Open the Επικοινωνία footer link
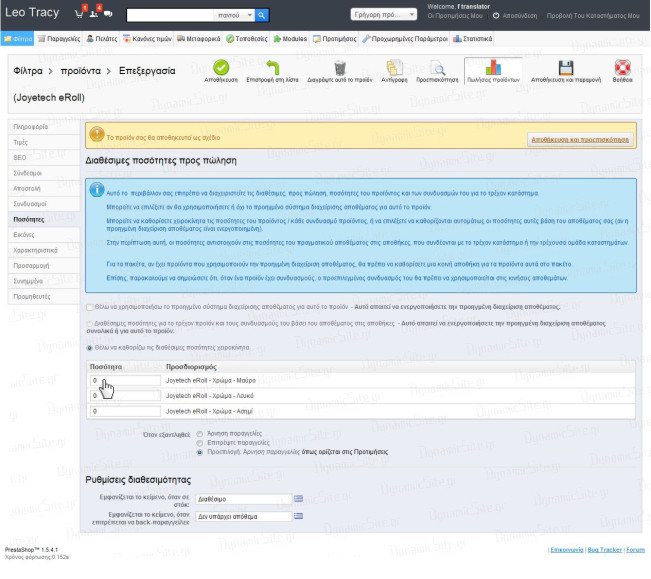651x579 pixels. (567, 550)
